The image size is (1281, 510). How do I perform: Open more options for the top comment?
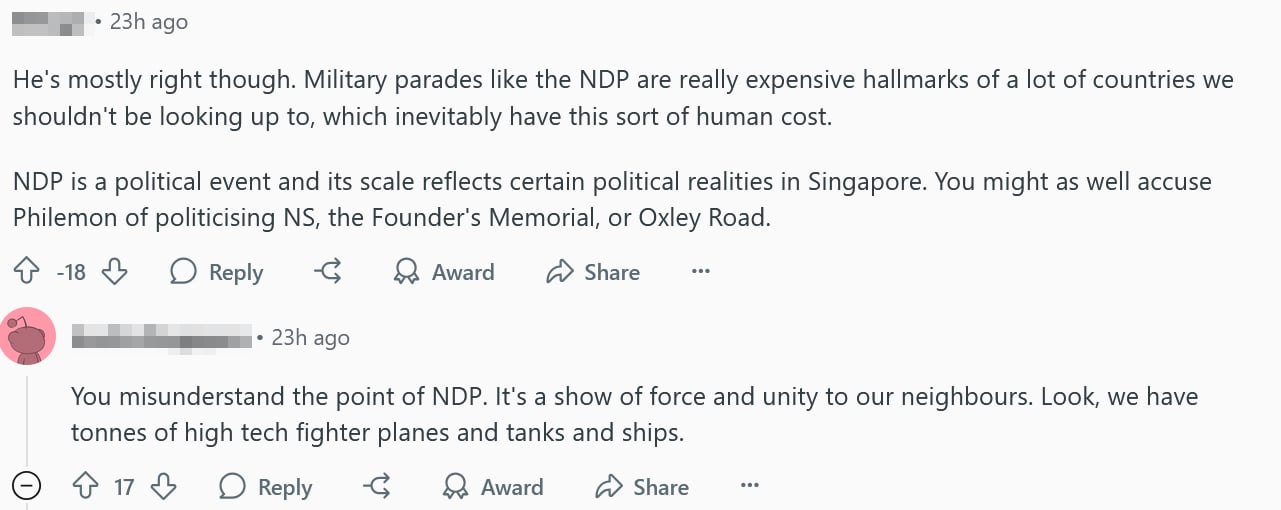pyautogui.click(x=700, y=272)
